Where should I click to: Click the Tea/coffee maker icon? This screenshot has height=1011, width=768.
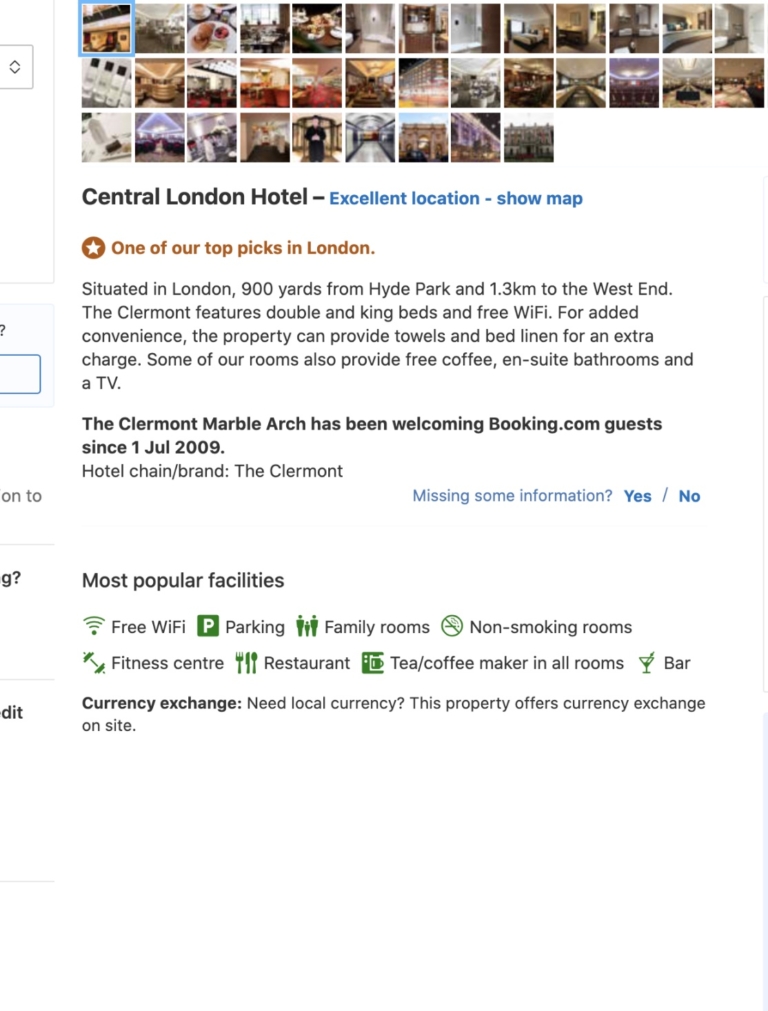373,662
